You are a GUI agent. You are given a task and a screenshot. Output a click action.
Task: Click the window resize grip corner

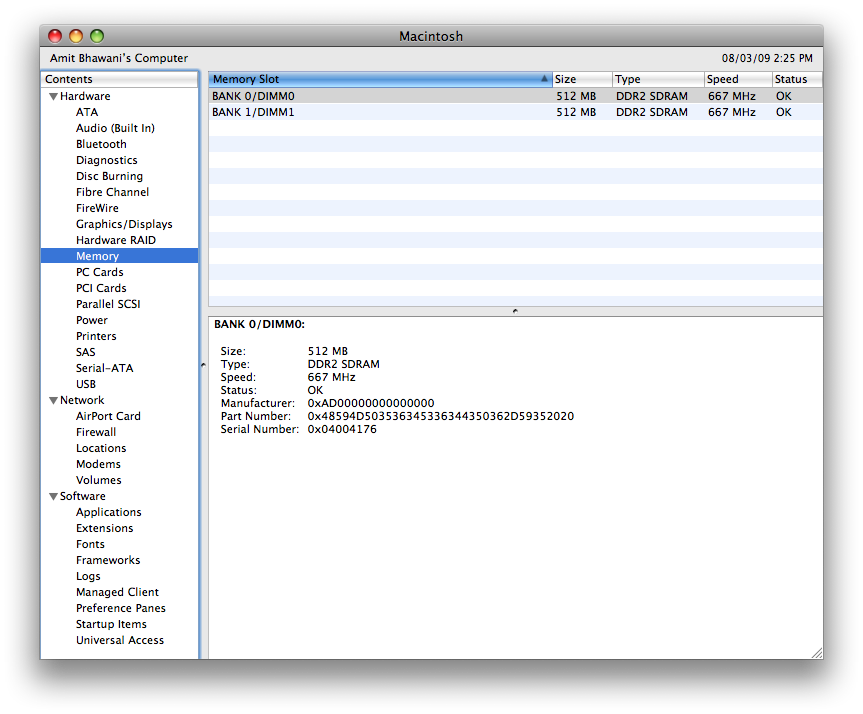pos(817,653)
